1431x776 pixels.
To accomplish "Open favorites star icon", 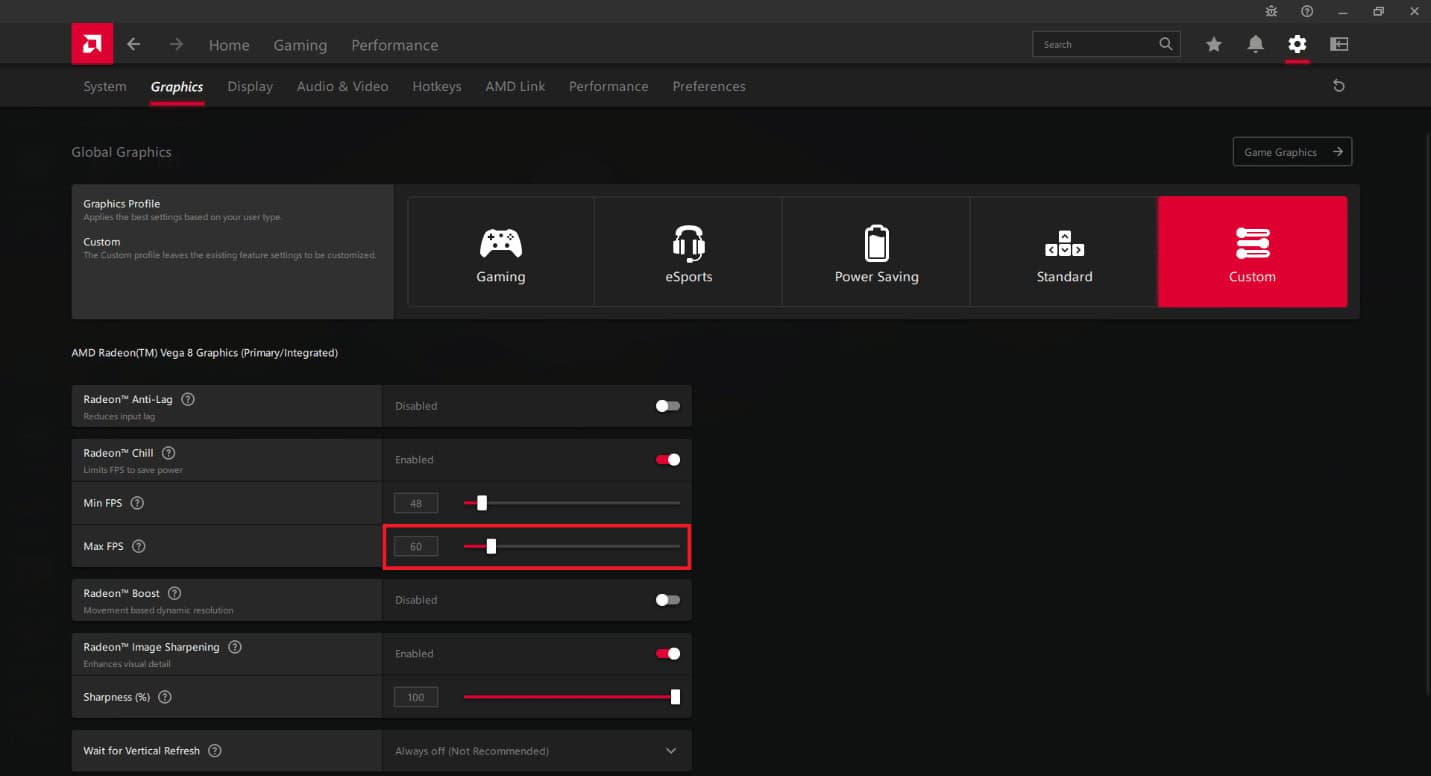I will point(1214,44).
